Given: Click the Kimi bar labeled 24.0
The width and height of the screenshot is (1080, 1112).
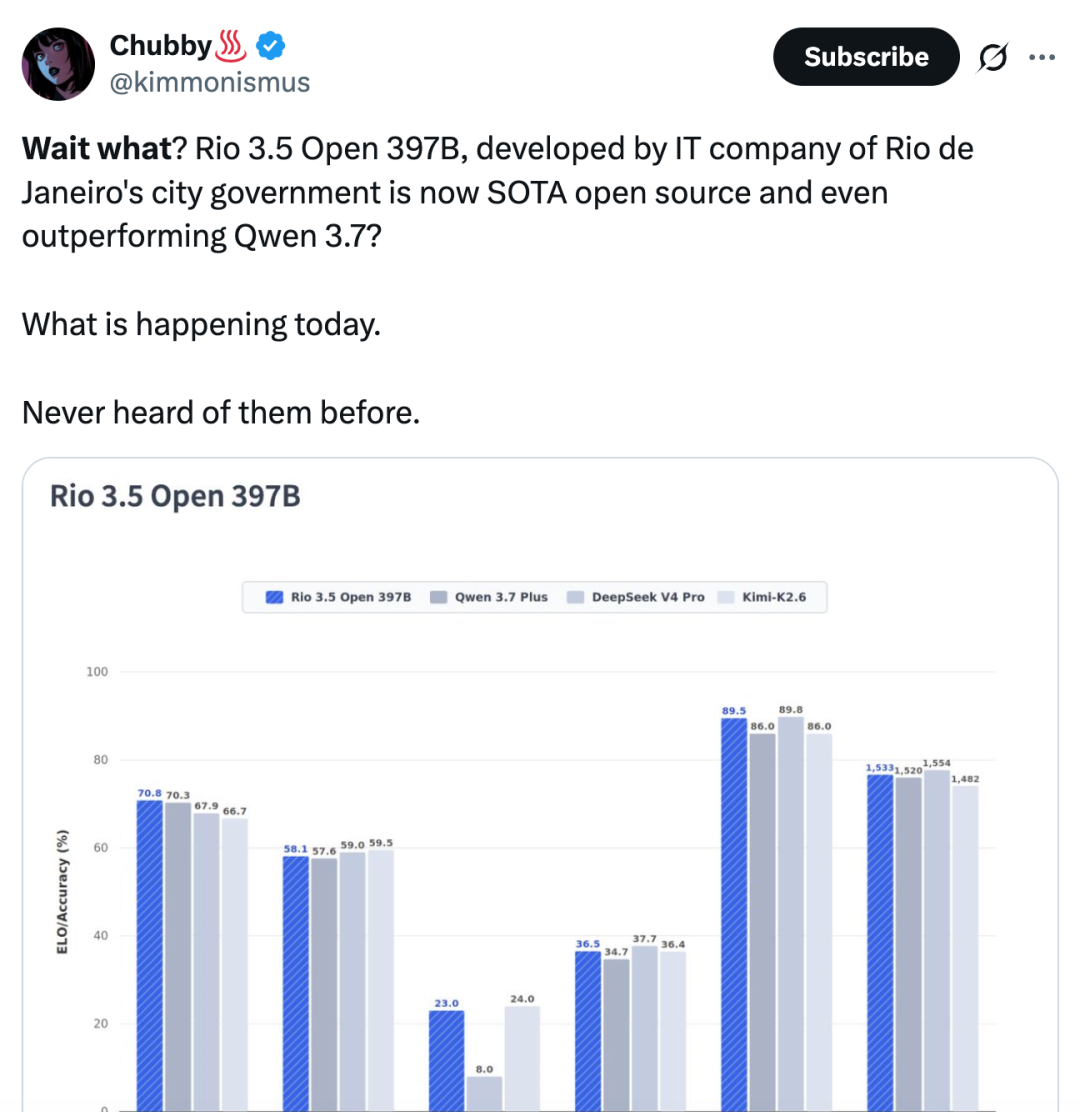Looking at the screenshot, I should [523, 1058].
